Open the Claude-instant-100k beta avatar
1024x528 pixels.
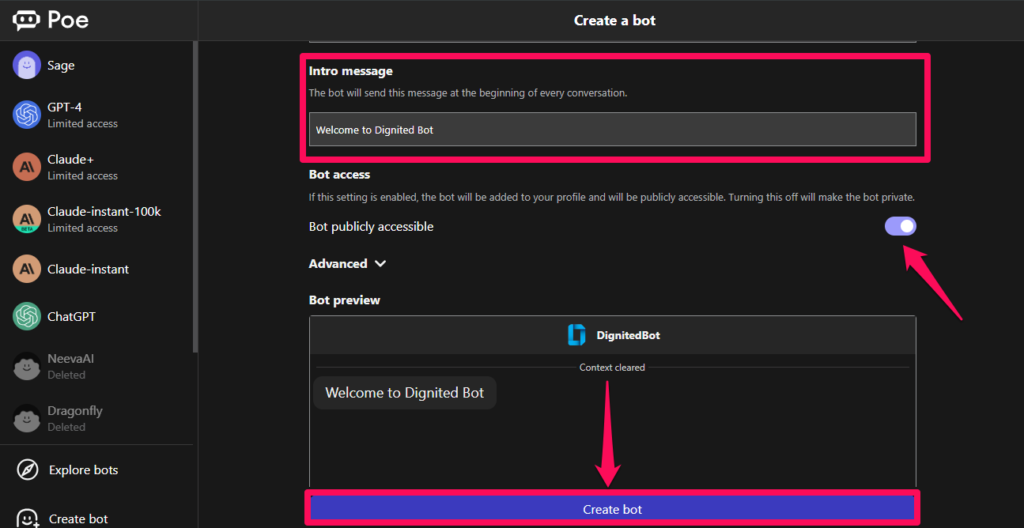[27, 220]
